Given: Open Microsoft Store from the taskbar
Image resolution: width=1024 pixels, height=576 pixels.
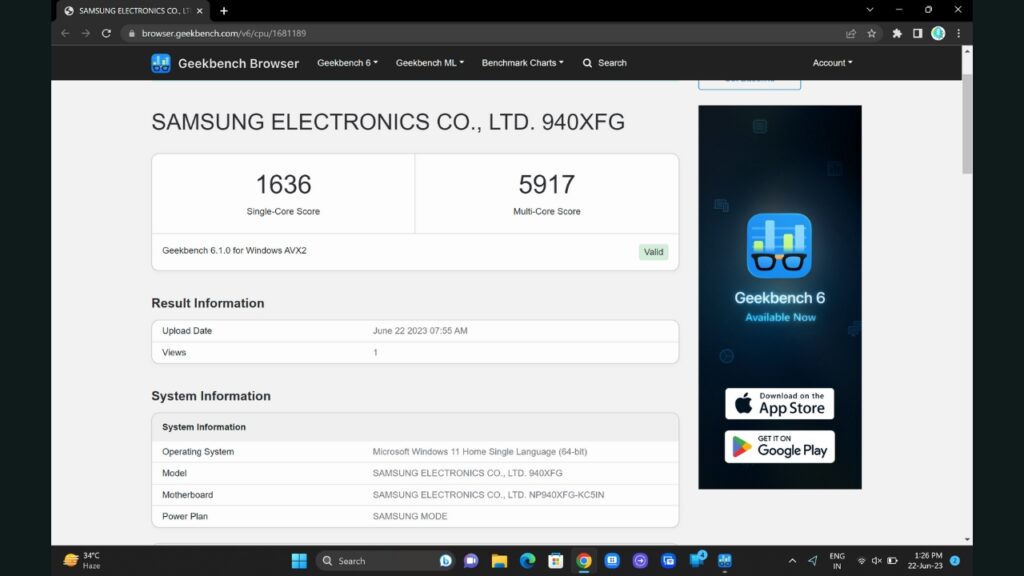Looking at the screenshot, I should [x=556, y=561].
